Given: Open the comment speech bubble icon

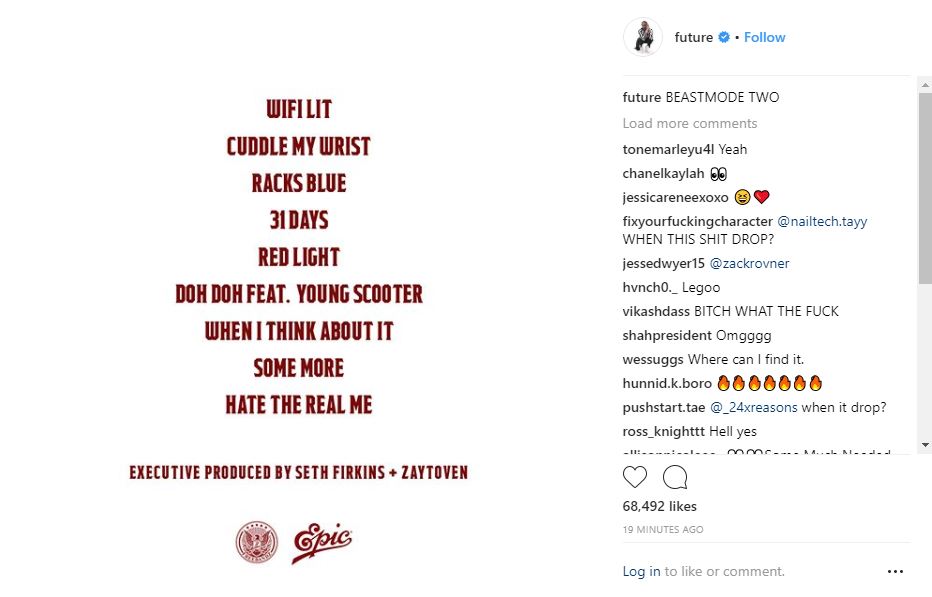Looking at the screenshot, I should point(675,477).
